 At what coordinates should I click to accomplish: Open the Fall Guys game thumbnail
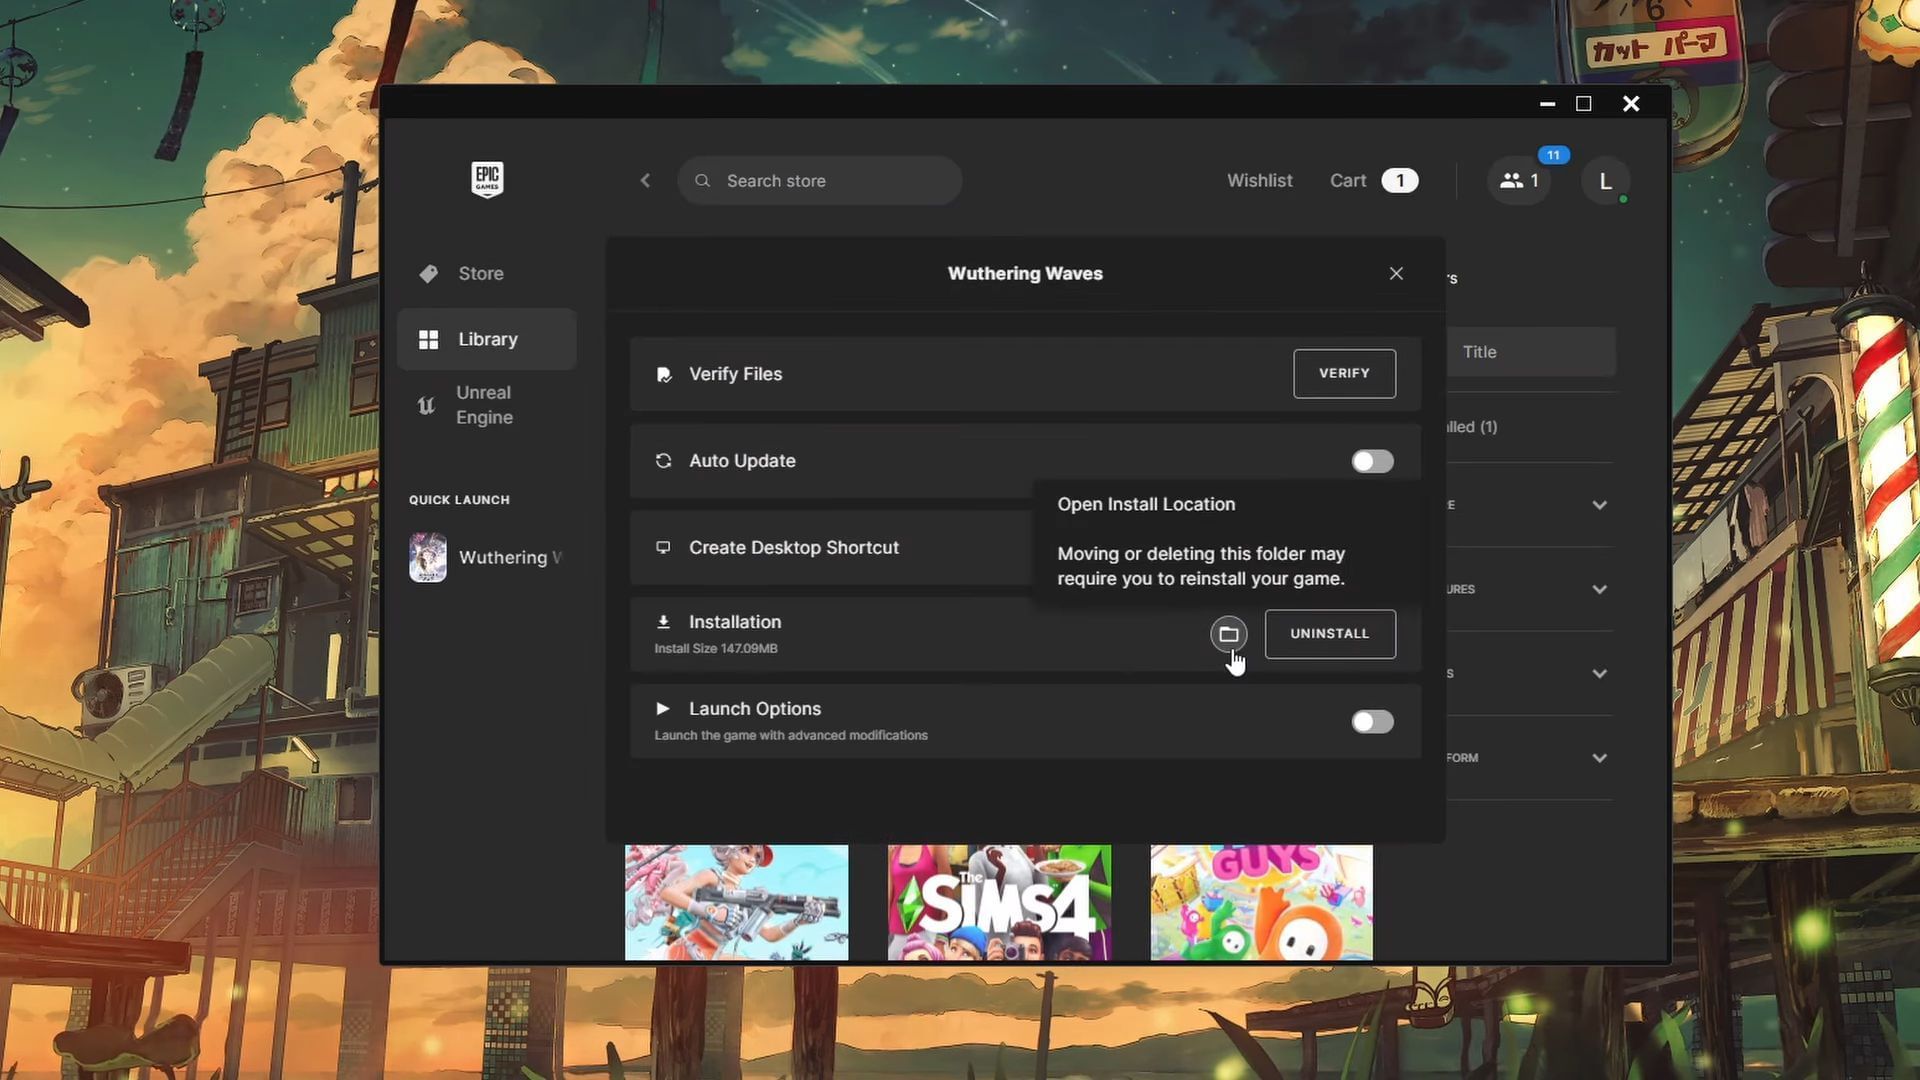click(x=1261, y=902)
